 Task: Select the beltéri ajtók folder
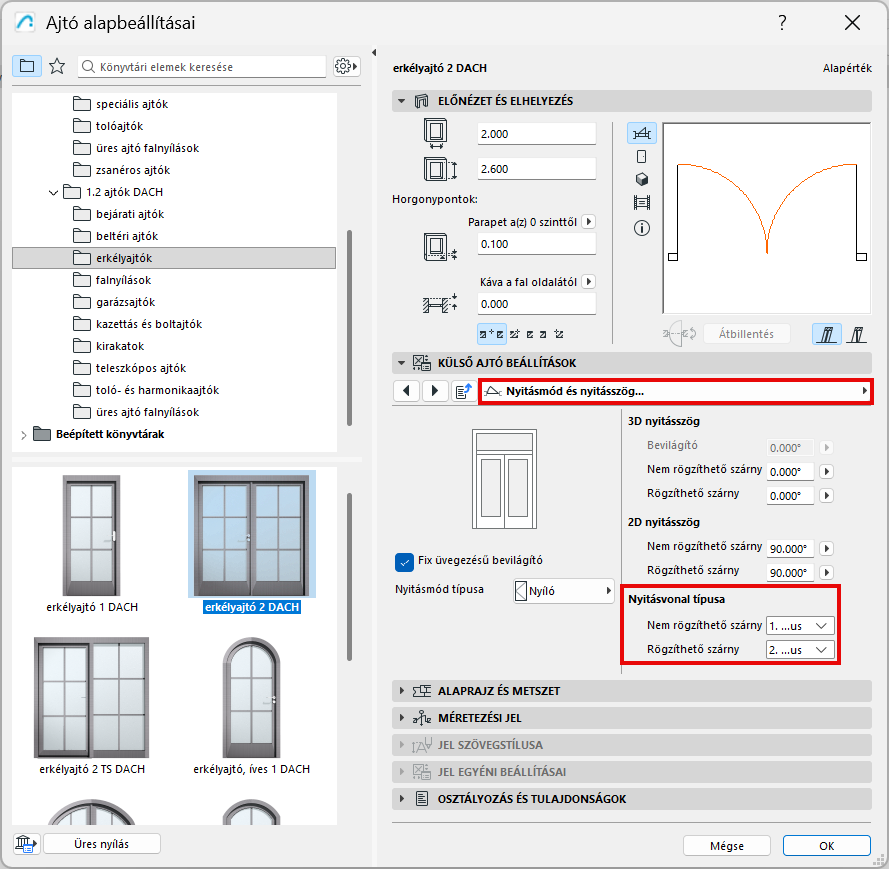click(127, 236)
